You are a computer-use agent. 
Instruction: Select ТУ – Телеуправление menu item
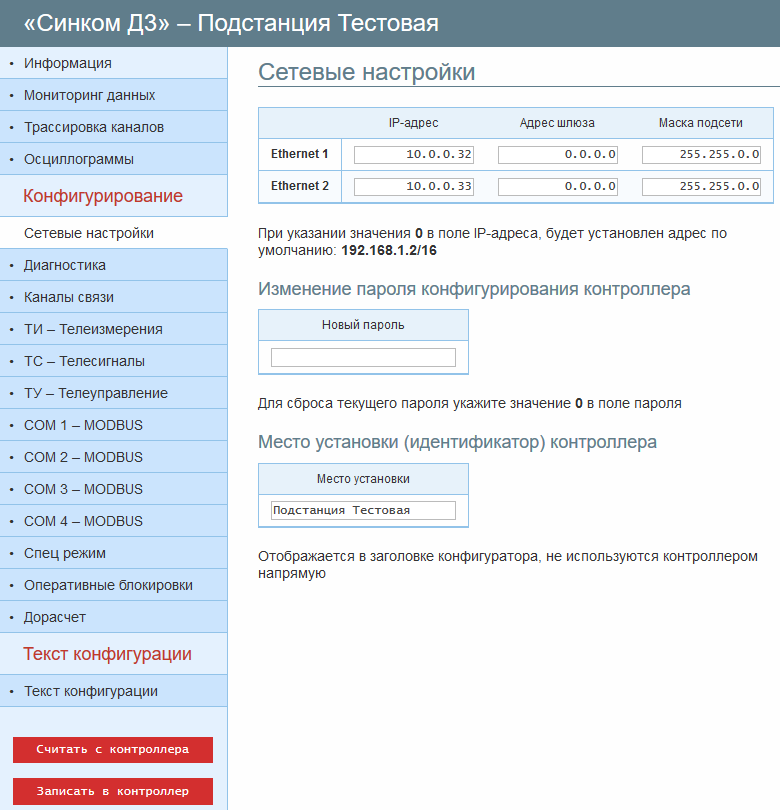tap(95, 393)
